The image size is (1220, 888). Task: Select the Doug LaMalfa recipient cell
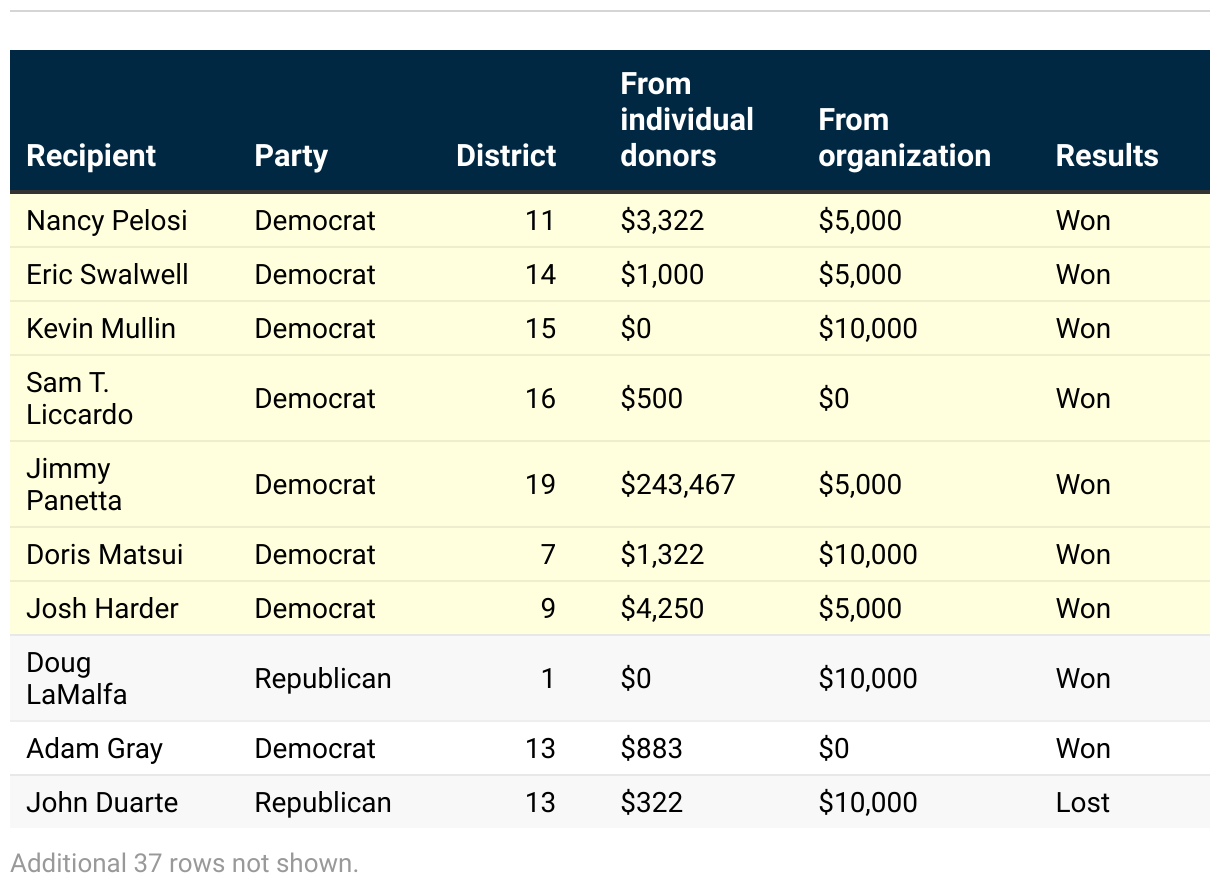[77, 679]
